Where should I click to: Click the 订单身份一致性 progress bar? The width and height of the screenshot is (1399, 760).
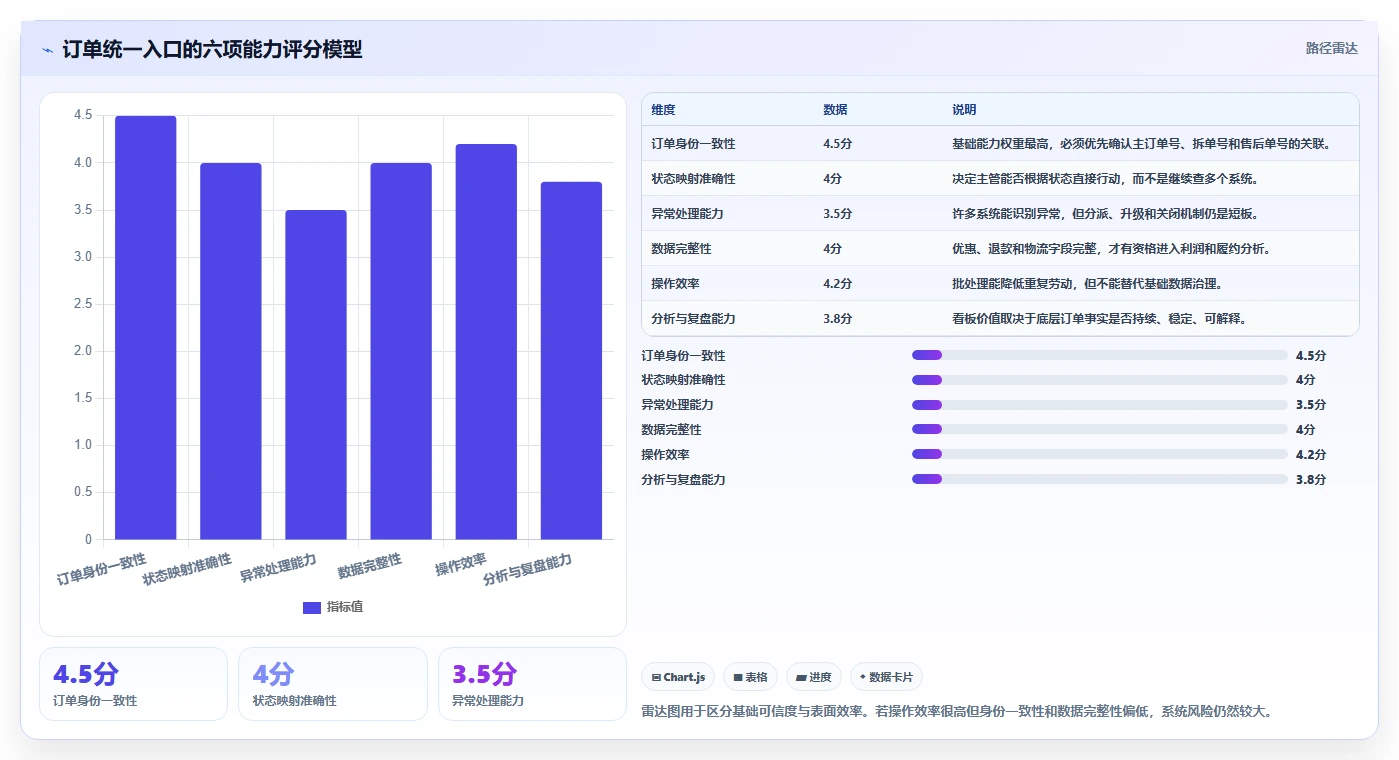[1099, 355]
